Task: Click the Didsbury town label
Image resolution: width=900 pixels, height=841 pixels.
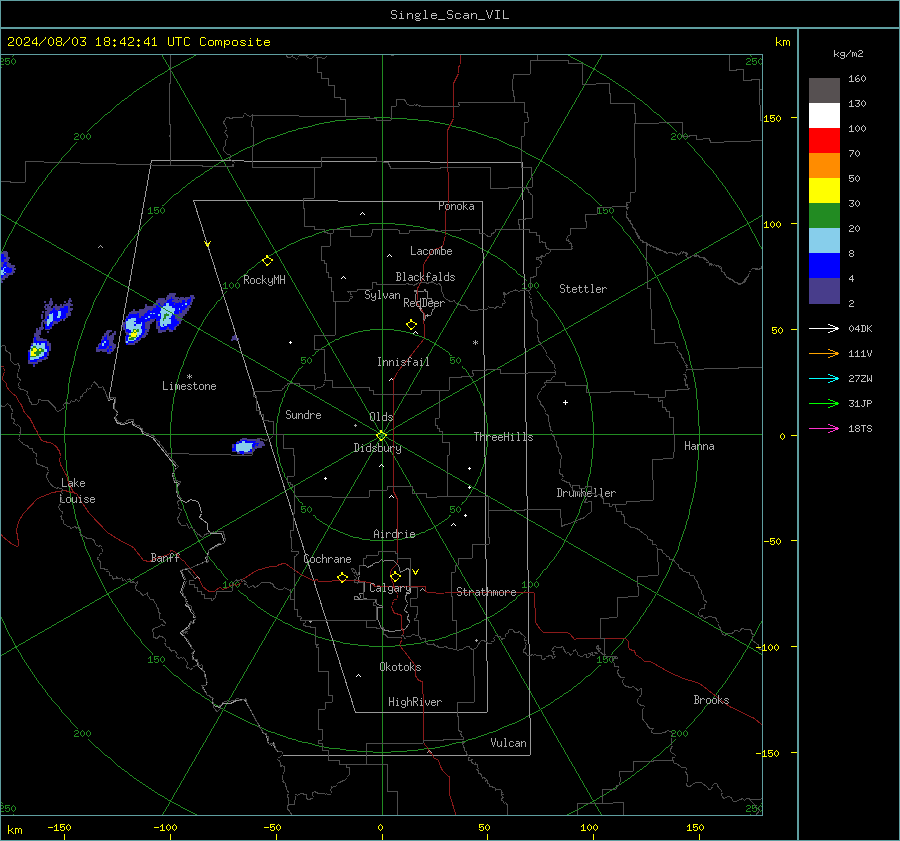Action: [x=377, y=448]
